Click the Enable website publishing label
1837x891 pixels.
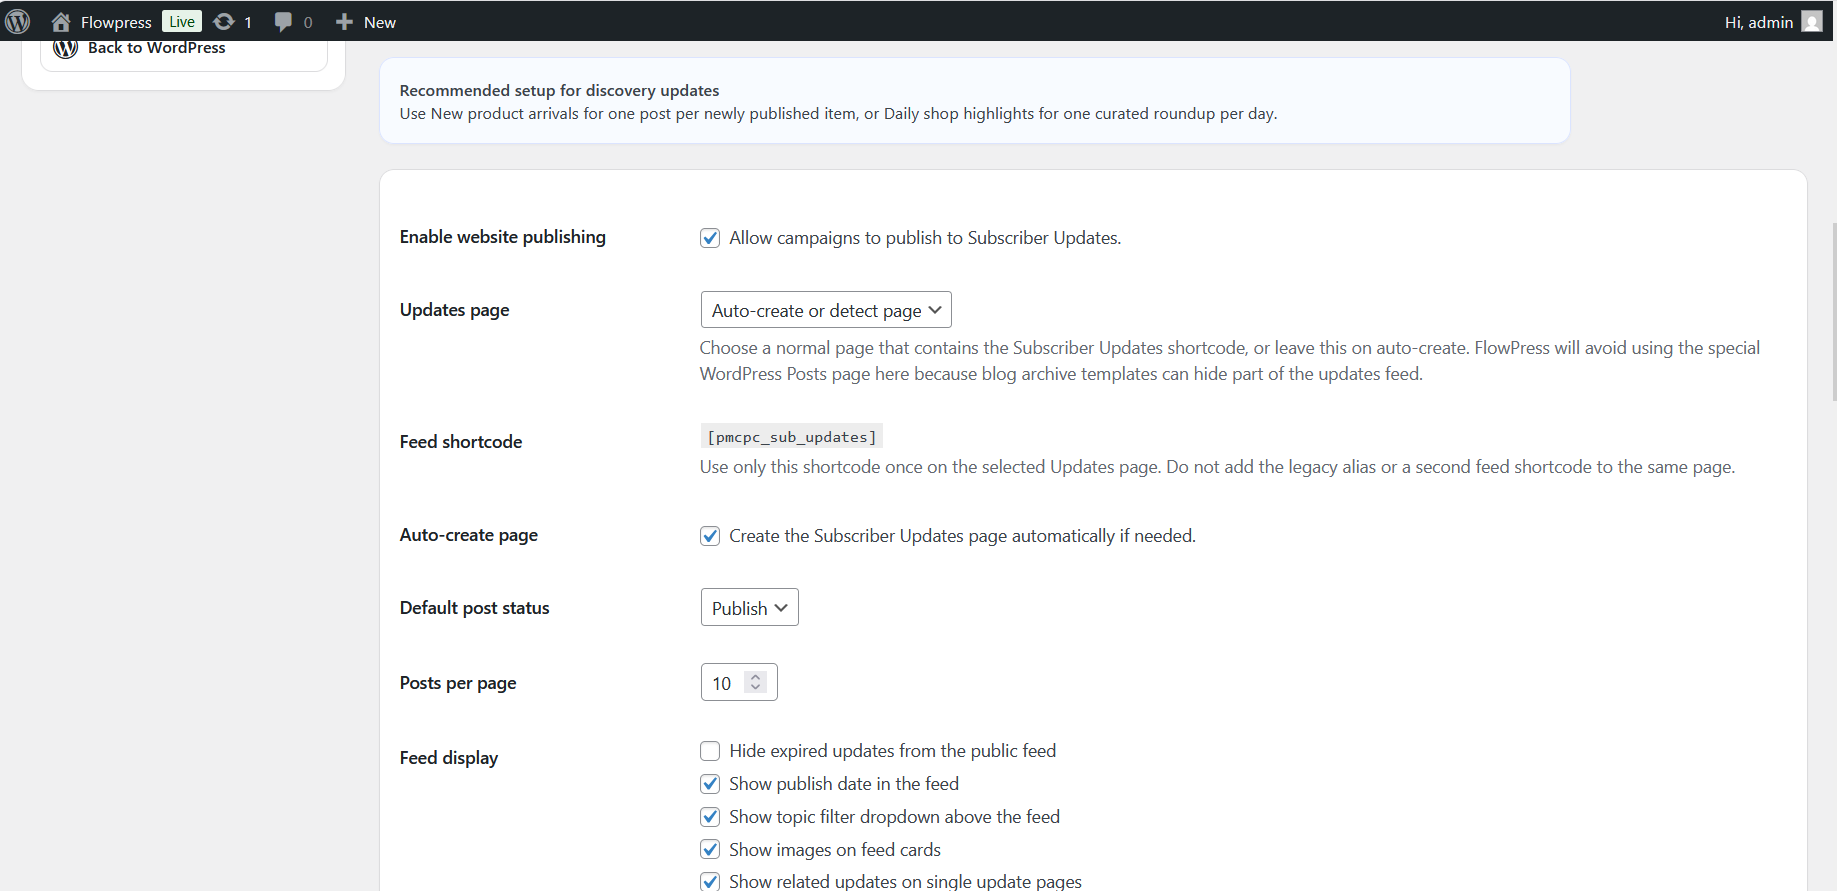pyautogui.click(x=503, y=237)
